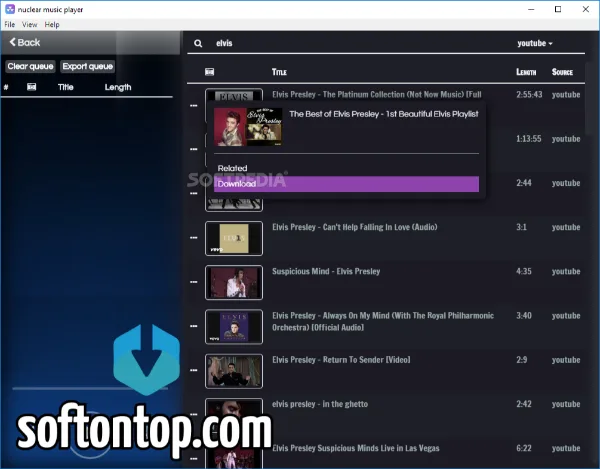Click the Length column header in results
Viewport: 600px width, 469px height.
tap(526, 72)
